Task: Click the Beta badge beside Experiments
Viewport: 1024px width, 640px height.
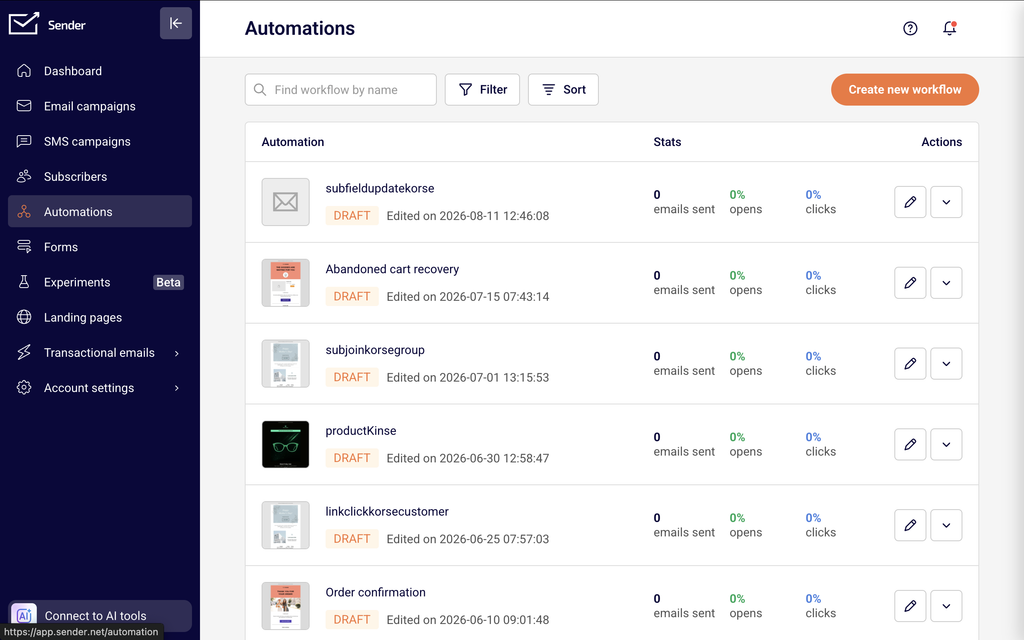Action: [x=168, y=282]
